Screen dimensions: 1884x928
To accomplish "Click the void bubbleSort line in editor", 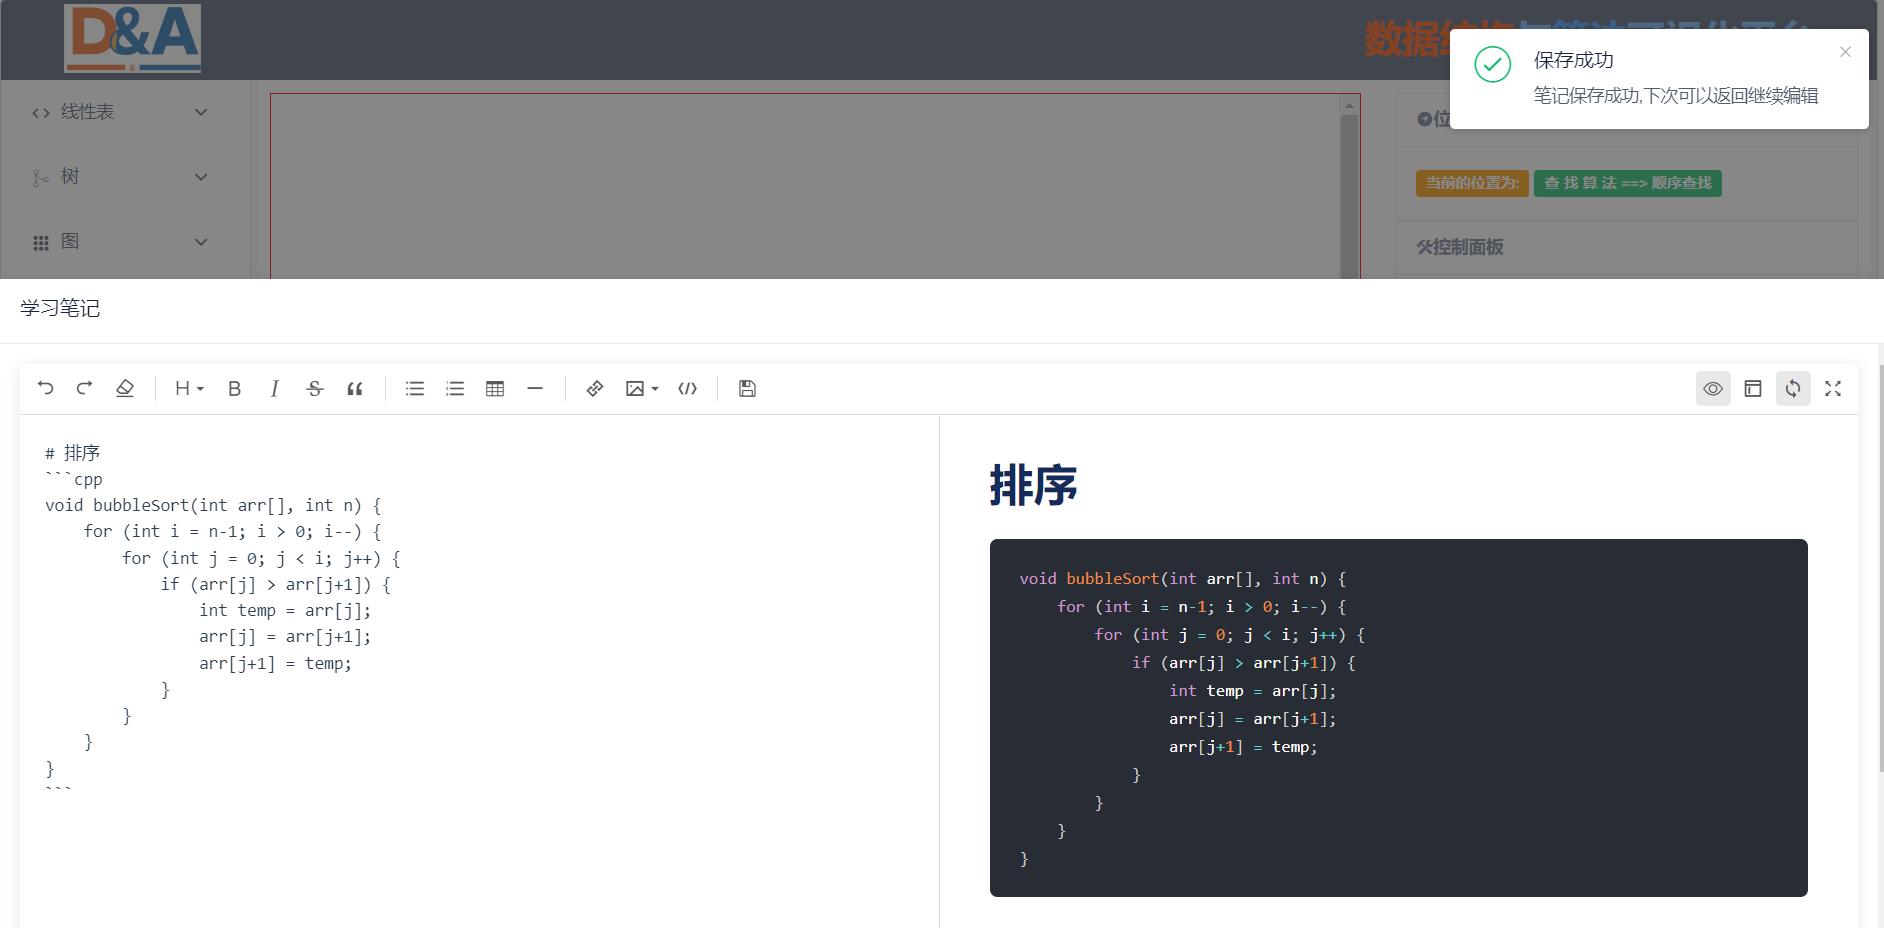I will tap(213, 505).
